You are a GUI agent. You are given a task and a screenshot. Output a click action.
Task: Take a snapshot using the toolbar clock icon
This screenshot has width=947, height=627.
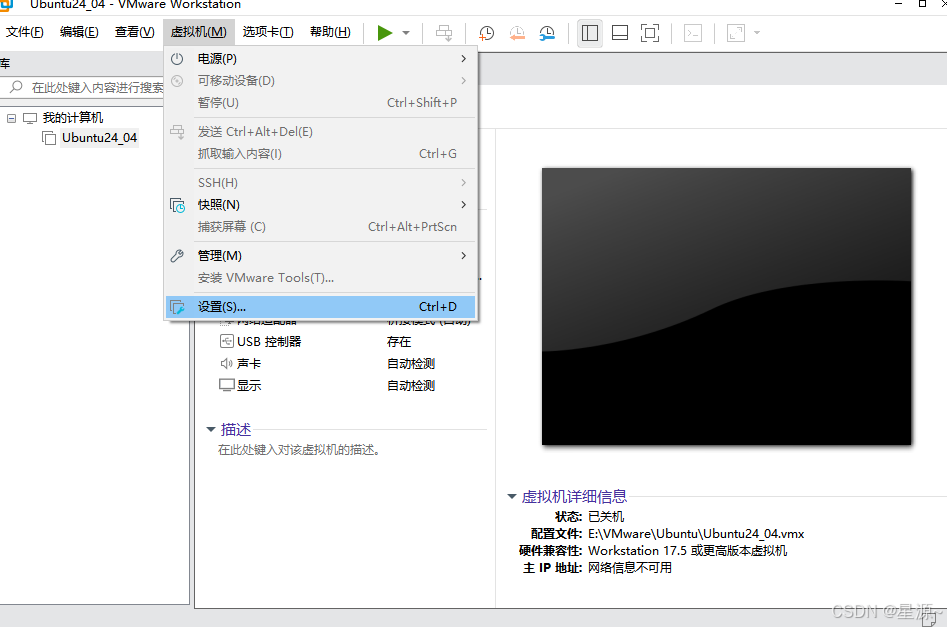(x=486, y=33)
